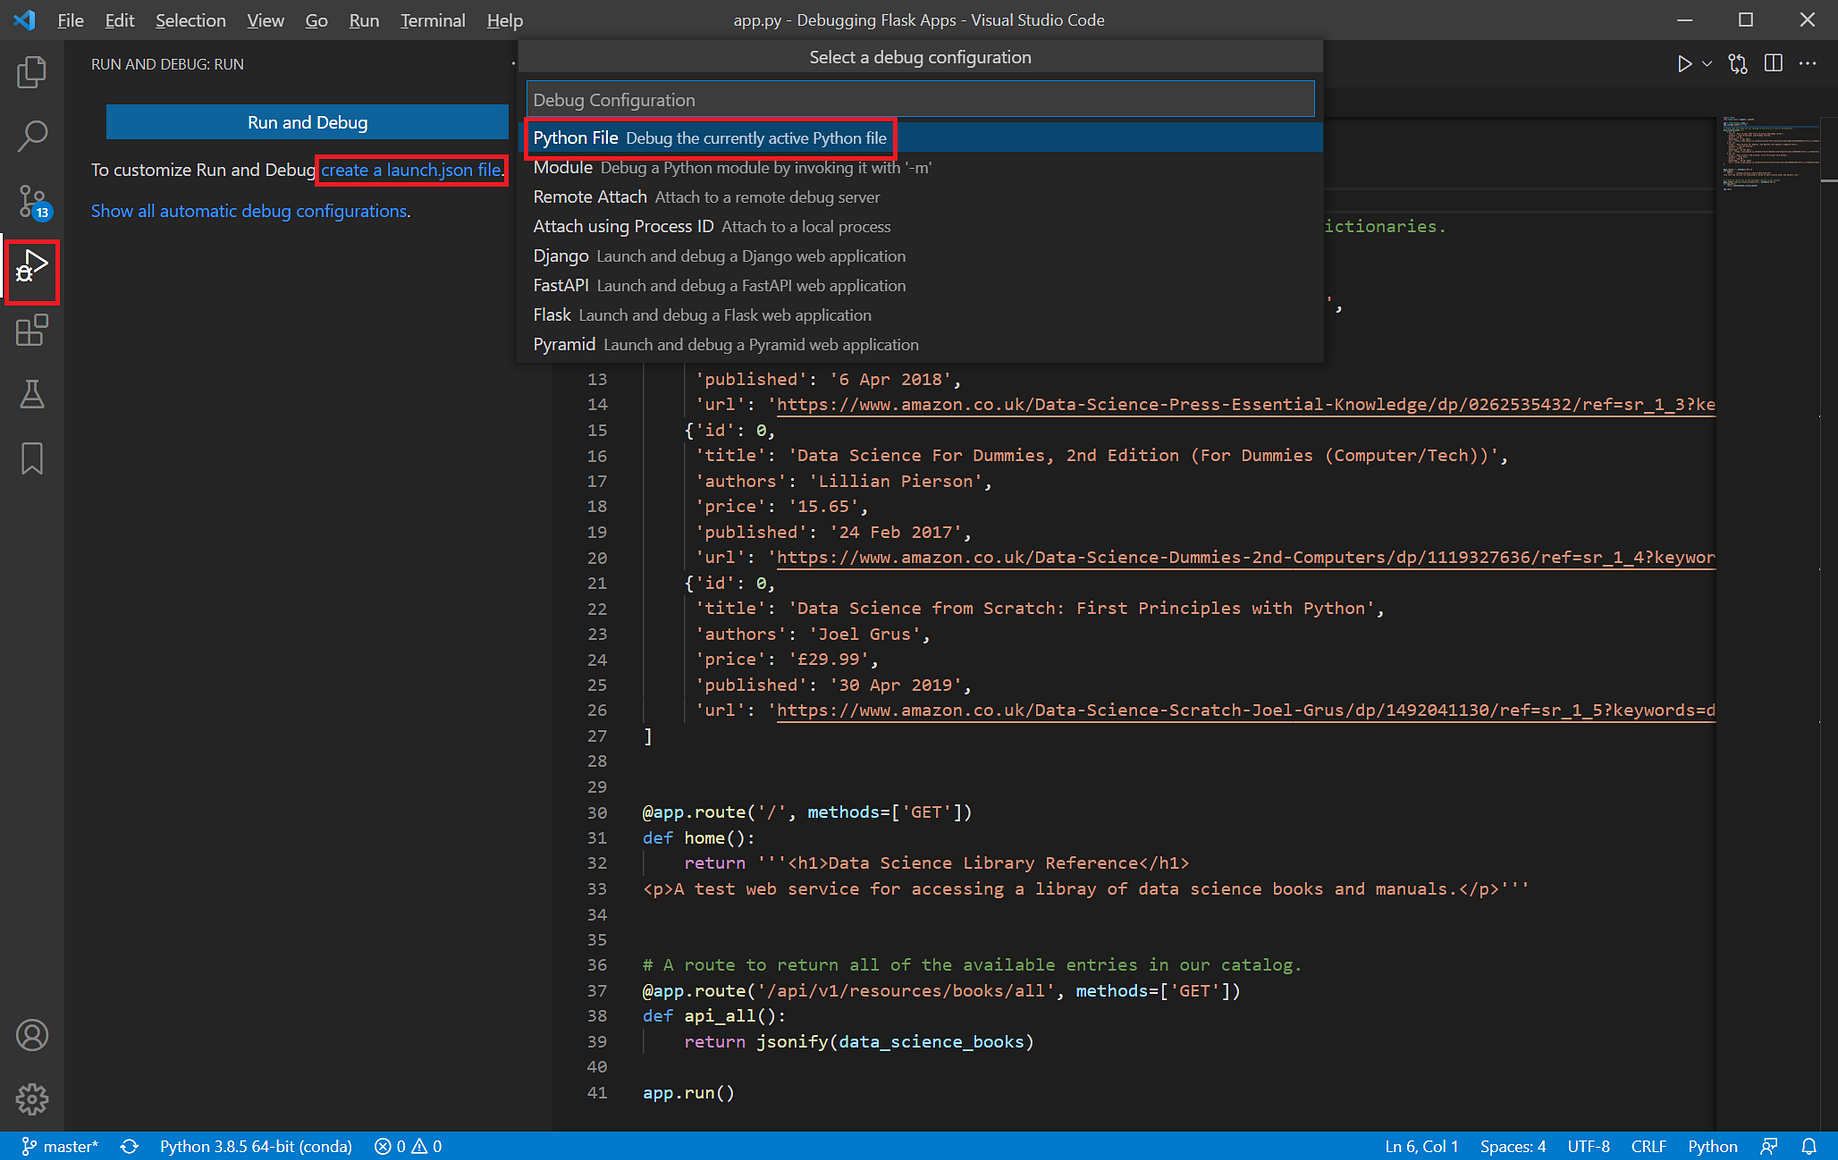This screenshot has width=1838, height=1160.
Task: Select the Flask debug configuration
Action: point(920,315)
